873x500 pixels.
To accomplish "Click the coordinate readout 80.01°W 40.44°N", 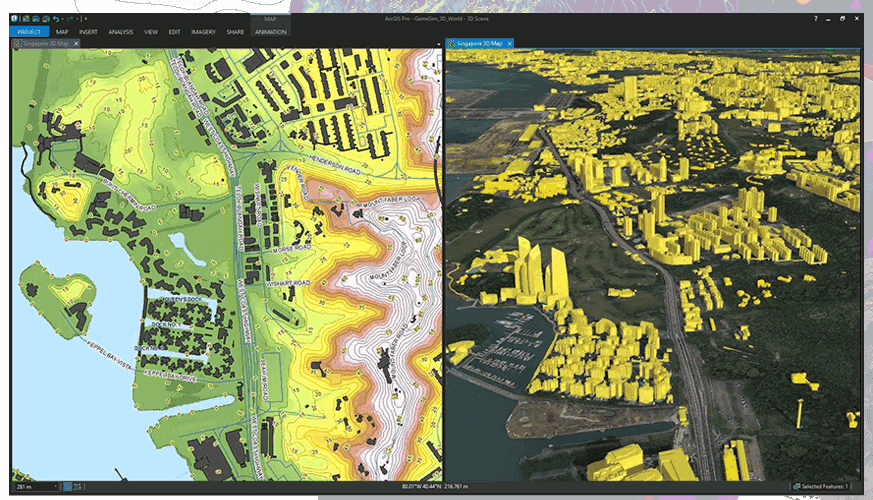I will point(421,487).
